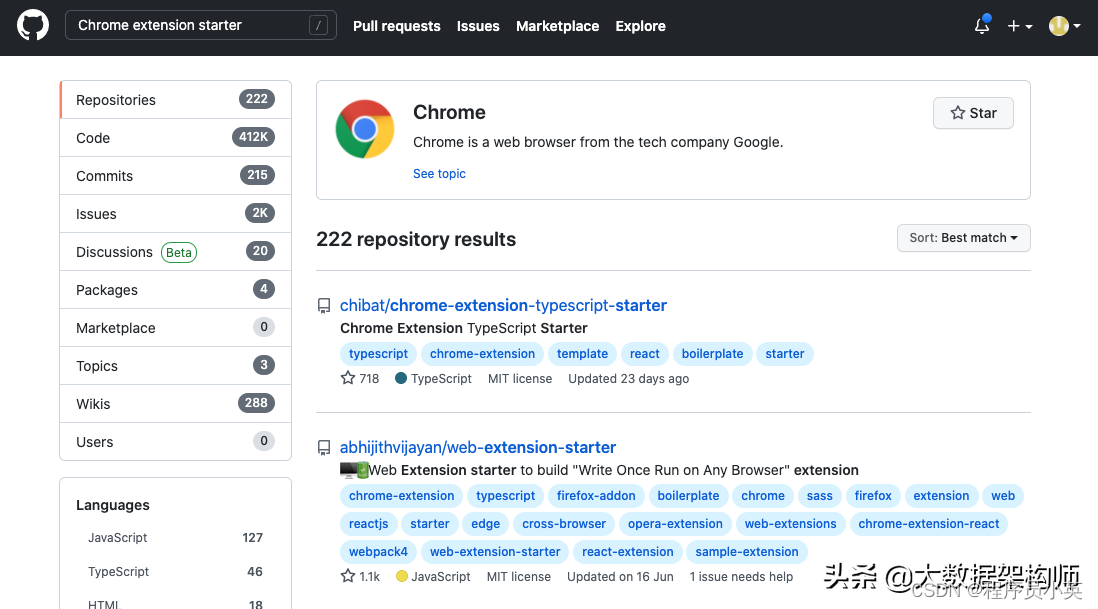Viewport: 1098px width, 609px height.
Task: Click the react-extension topic tag
Action: [627, 552]
